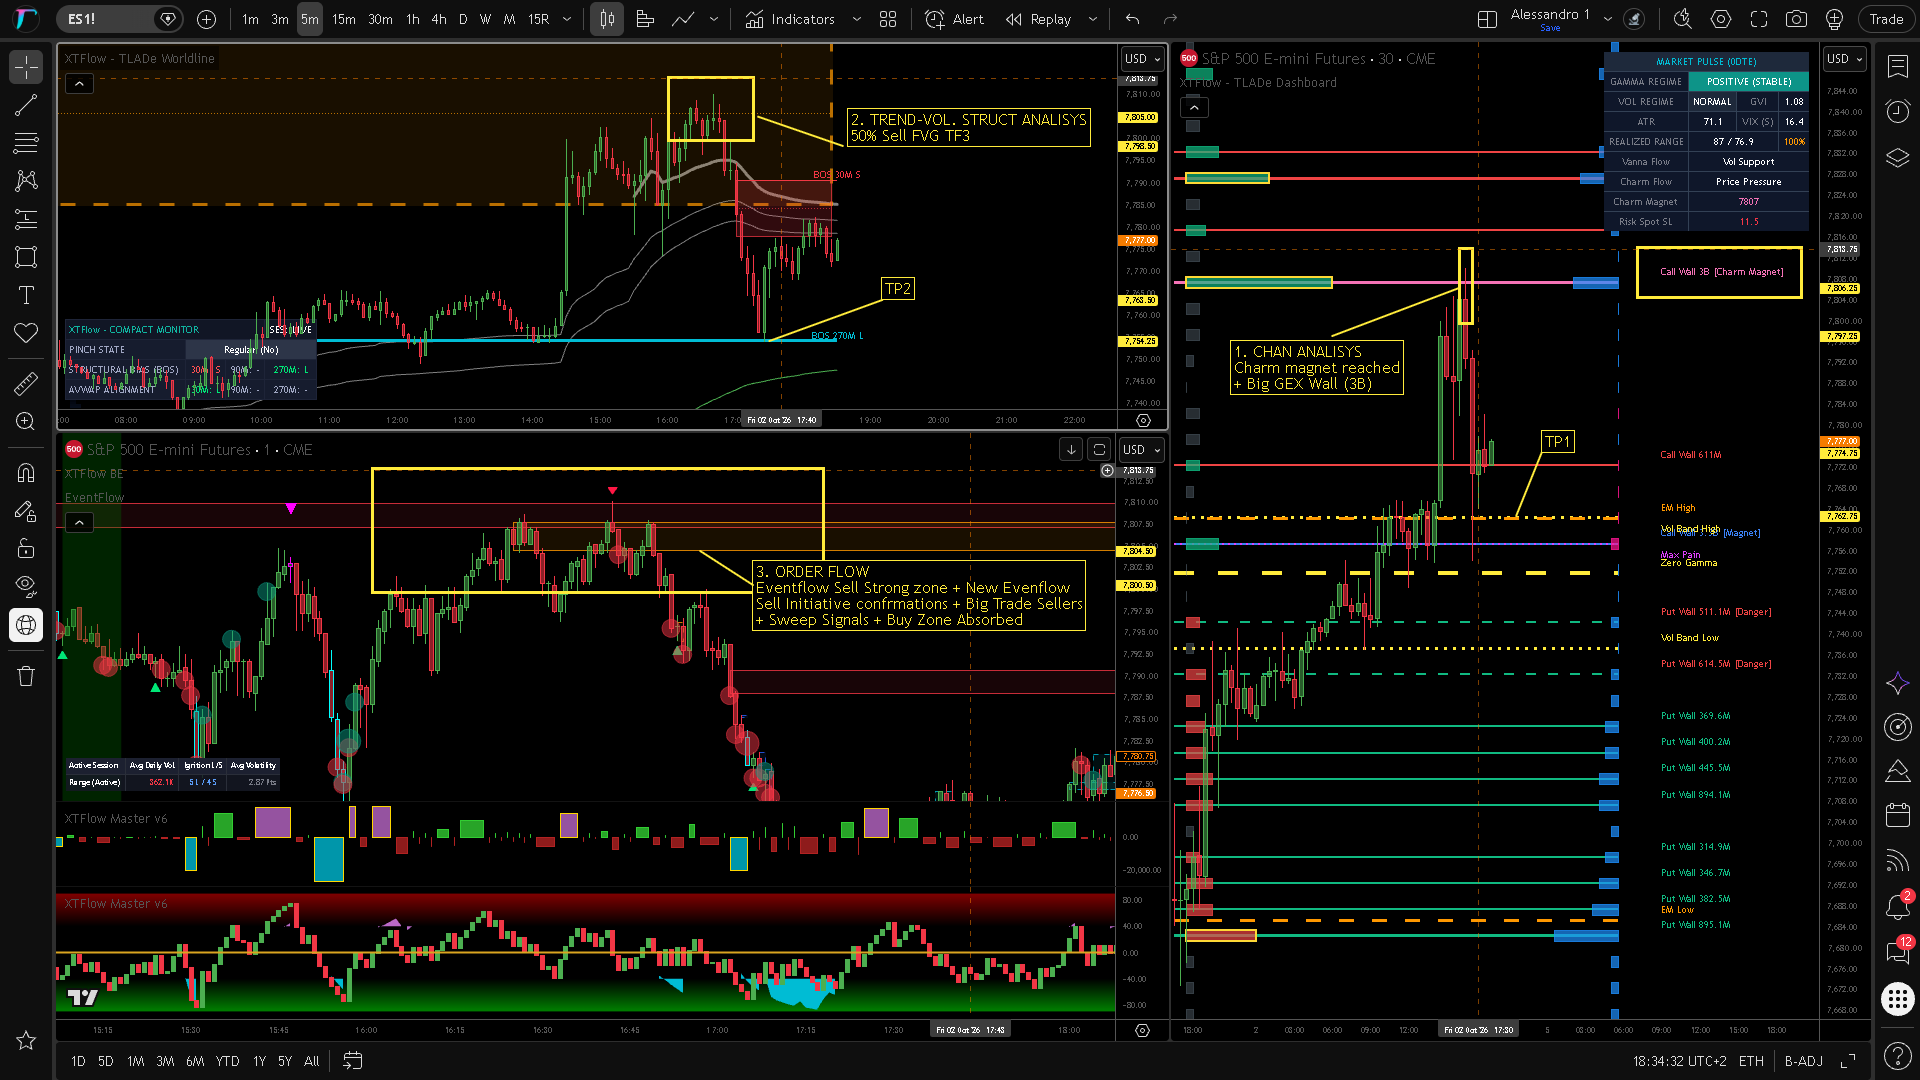Open the notifications bell with badge
This screenshot has height=1080, width=1920.
[1897, 906]
